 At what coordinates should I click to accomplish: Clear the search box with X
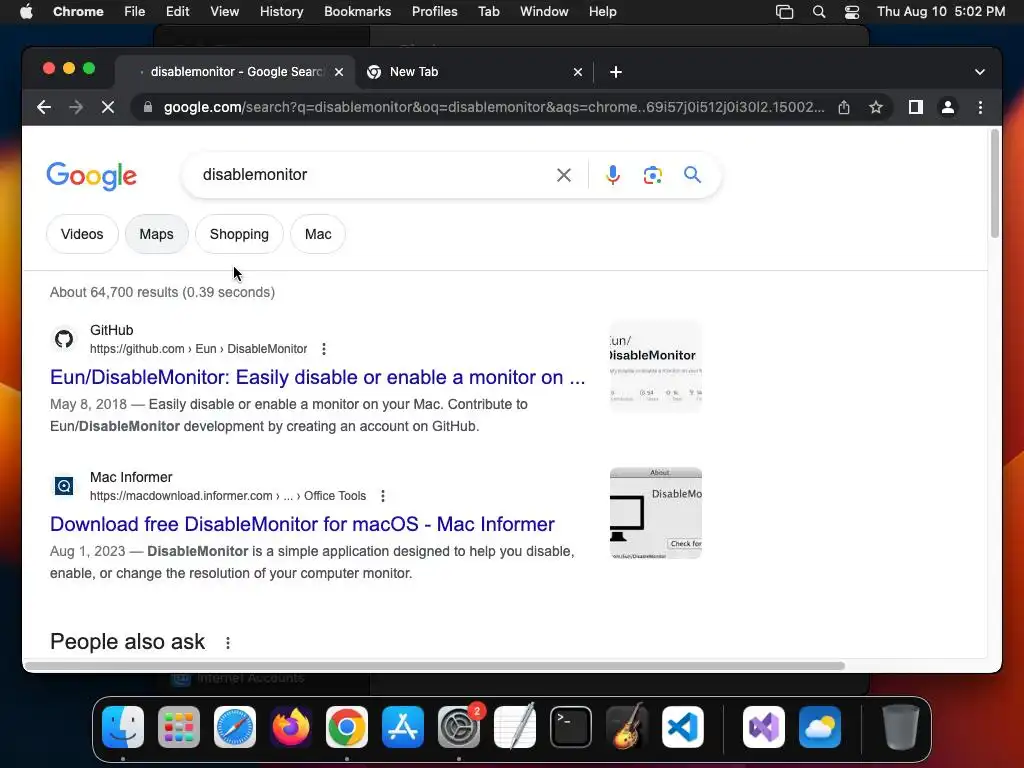564,175
